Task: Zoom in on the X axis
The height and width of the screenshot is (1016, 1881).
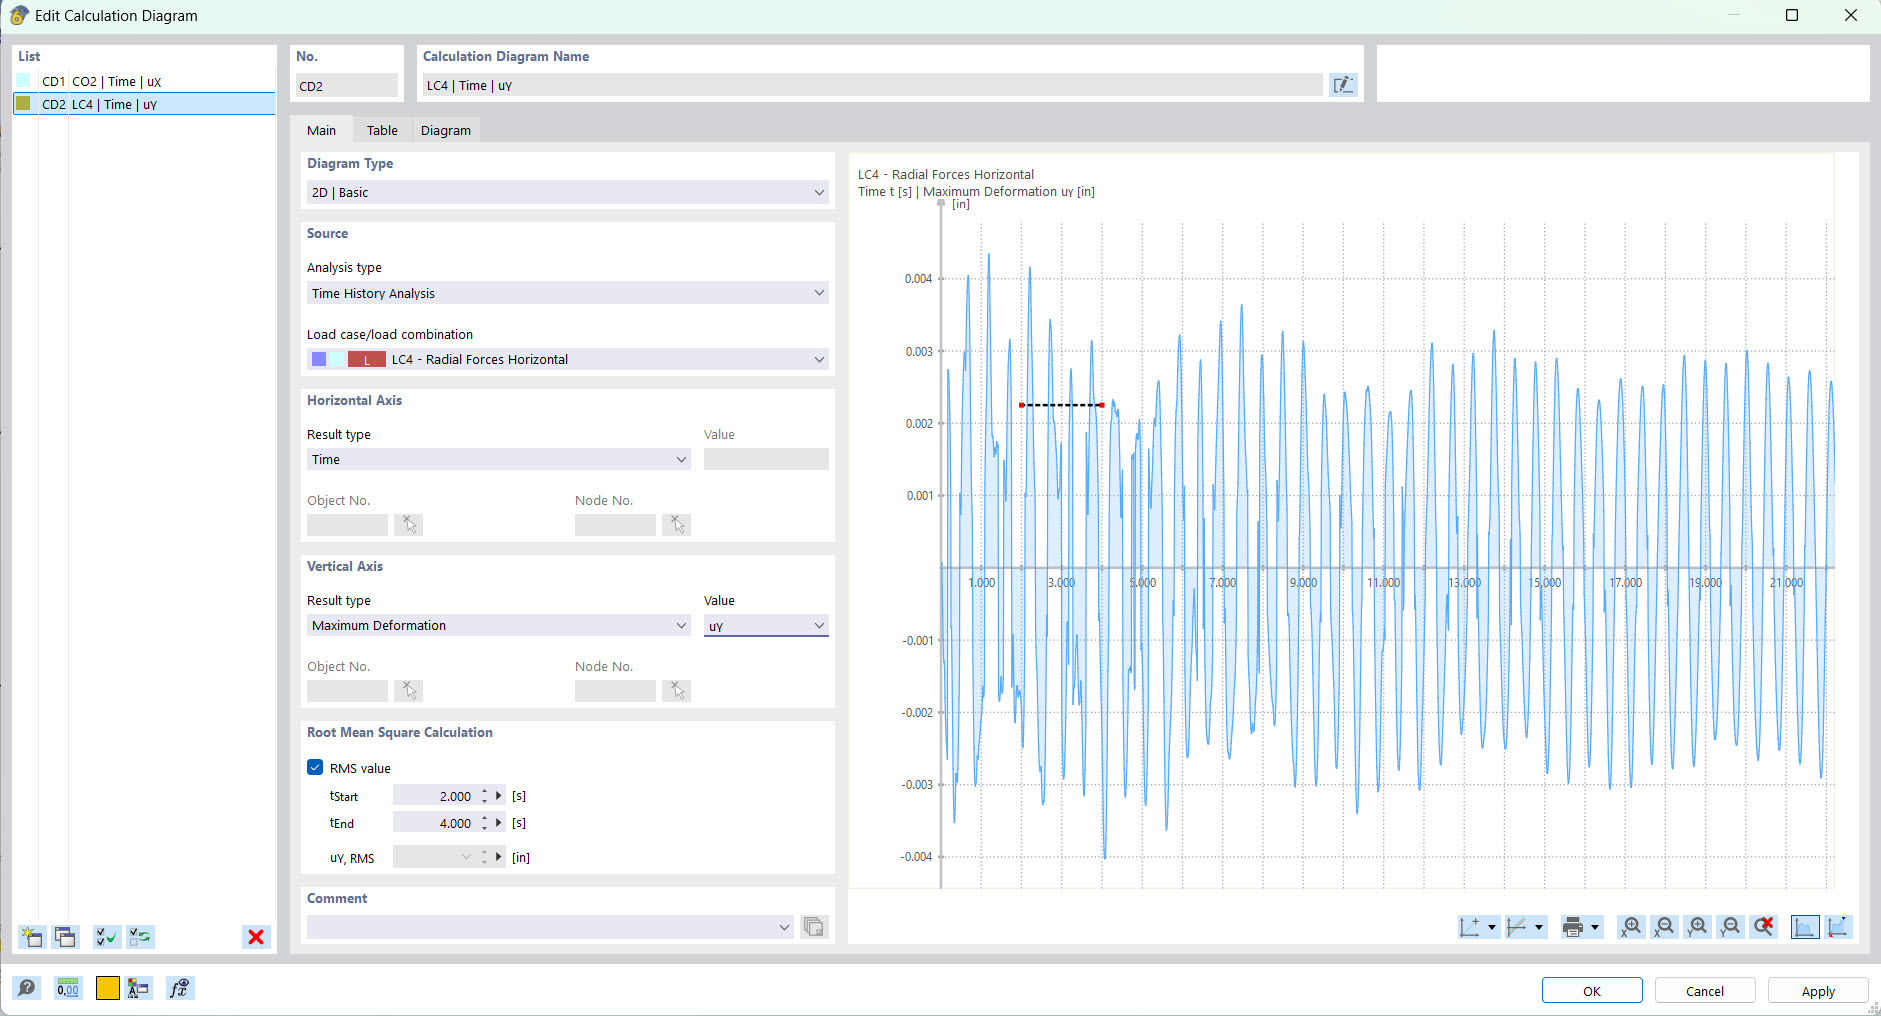Action: point(1631,927)
